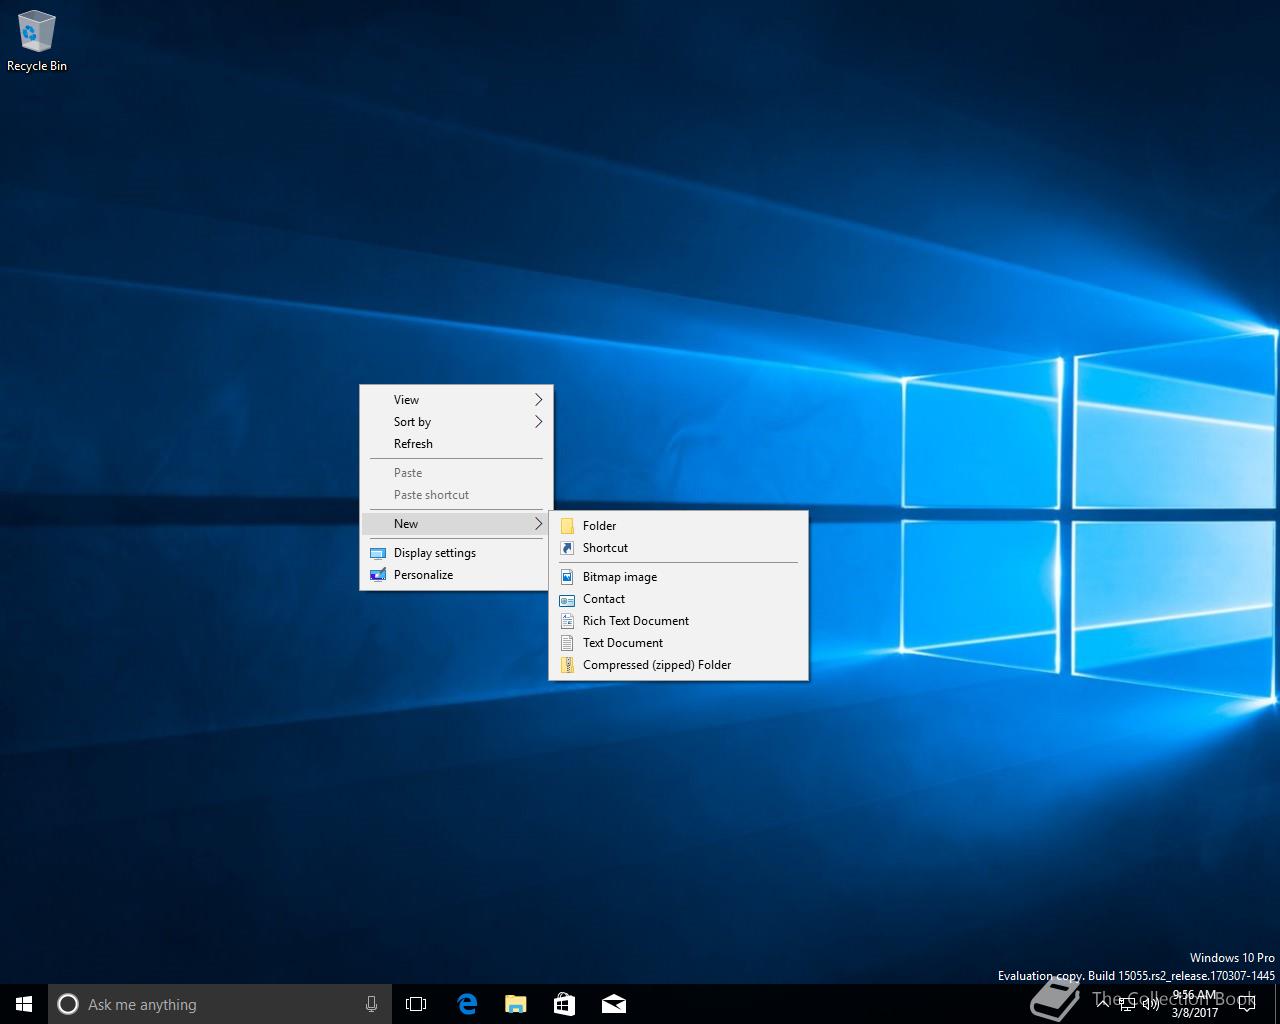Click the Display settings monitor icon
This screenshot has width=1280, height=1024.
(378, 552)
